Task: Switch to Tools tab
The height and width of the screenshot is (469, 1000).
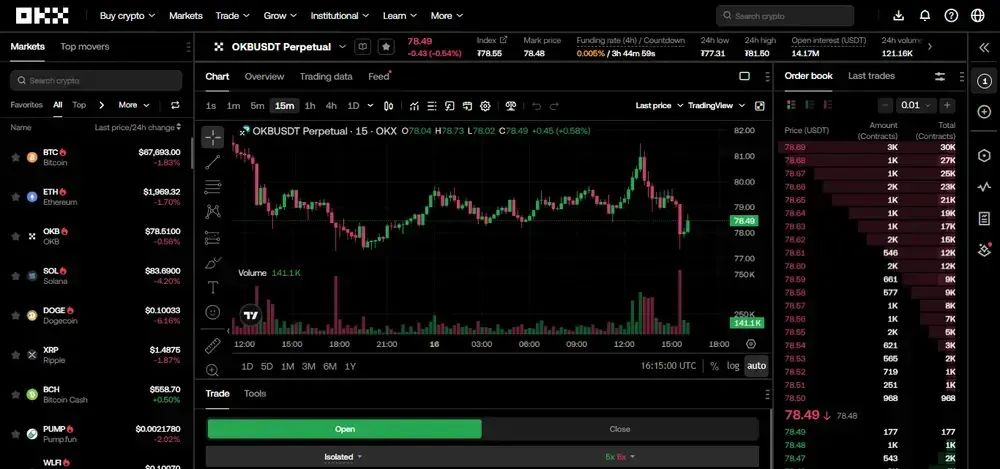Action: (x=255, y=394)
